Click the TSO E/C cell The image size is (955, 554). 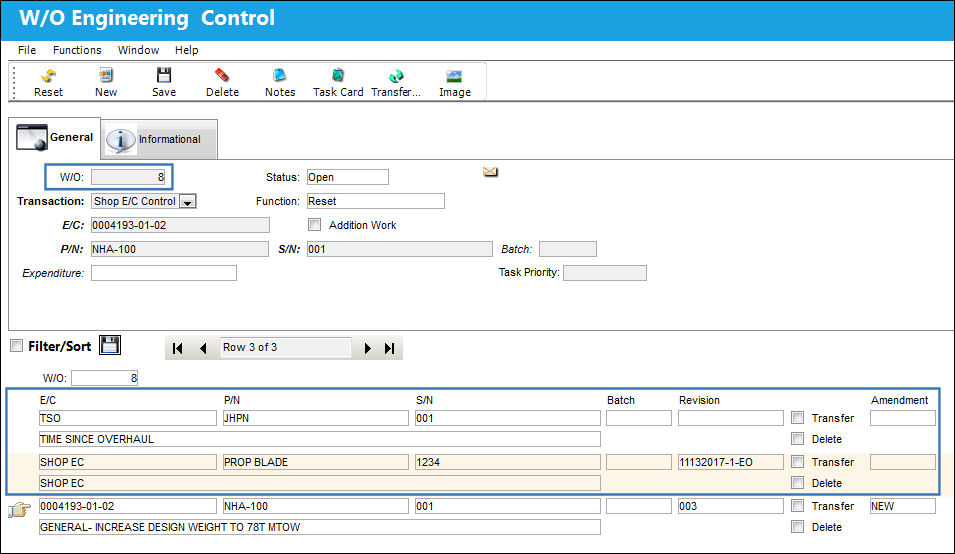coord(128,418)
